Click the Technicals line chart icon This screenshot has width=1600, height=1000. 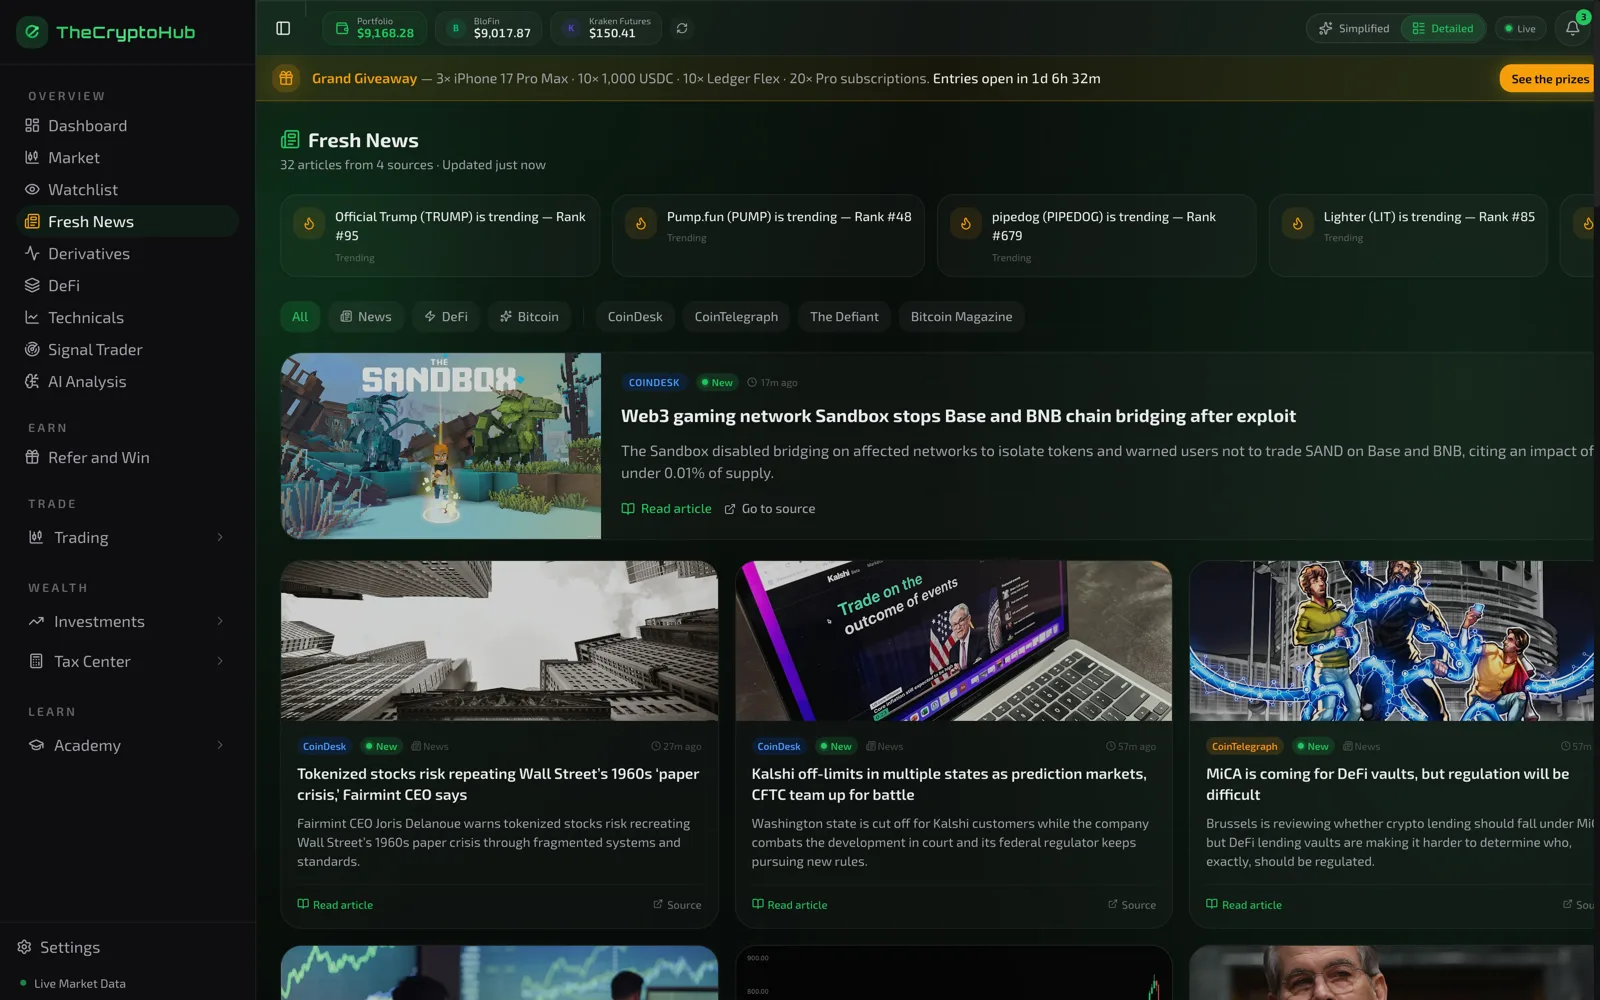(32, 317)
